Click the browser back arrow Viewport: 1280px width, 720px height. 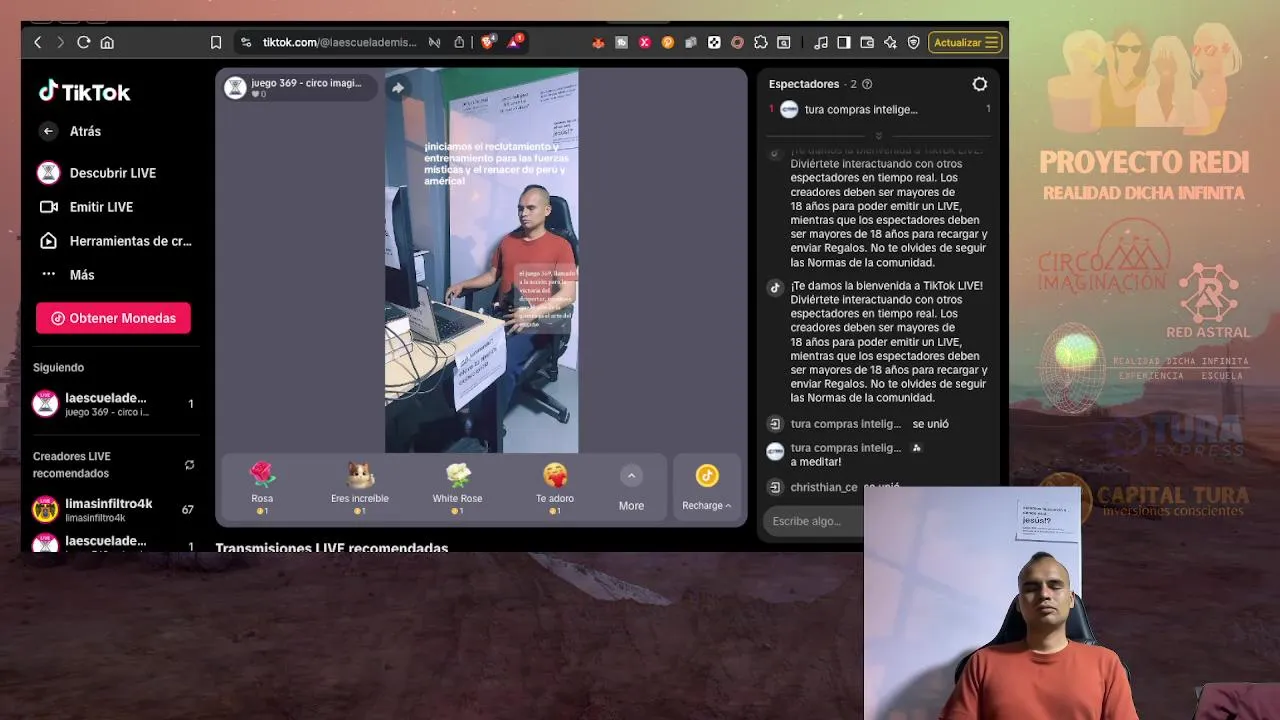38,42
